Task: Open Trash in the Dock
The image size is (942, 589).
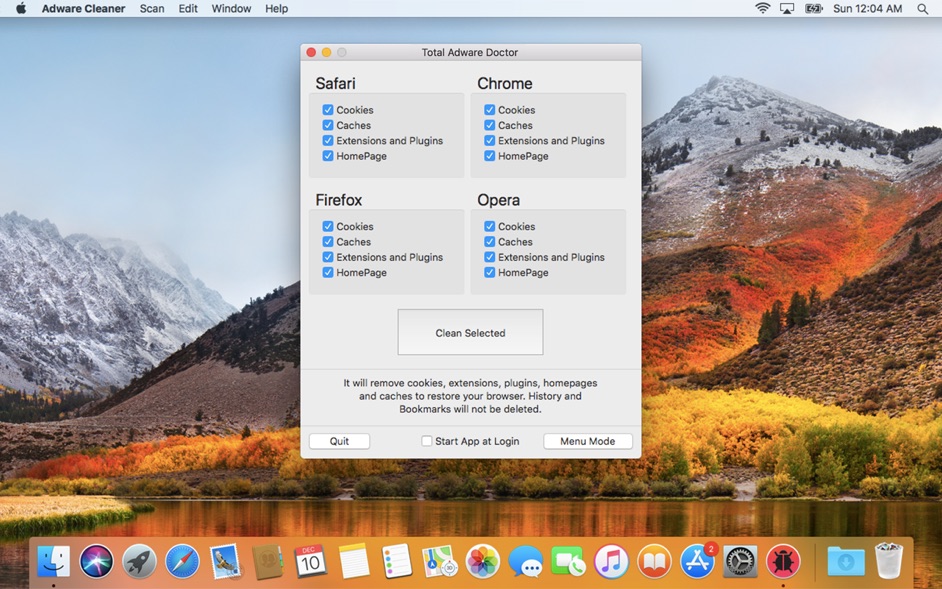Action: click(x=889, y=560)
